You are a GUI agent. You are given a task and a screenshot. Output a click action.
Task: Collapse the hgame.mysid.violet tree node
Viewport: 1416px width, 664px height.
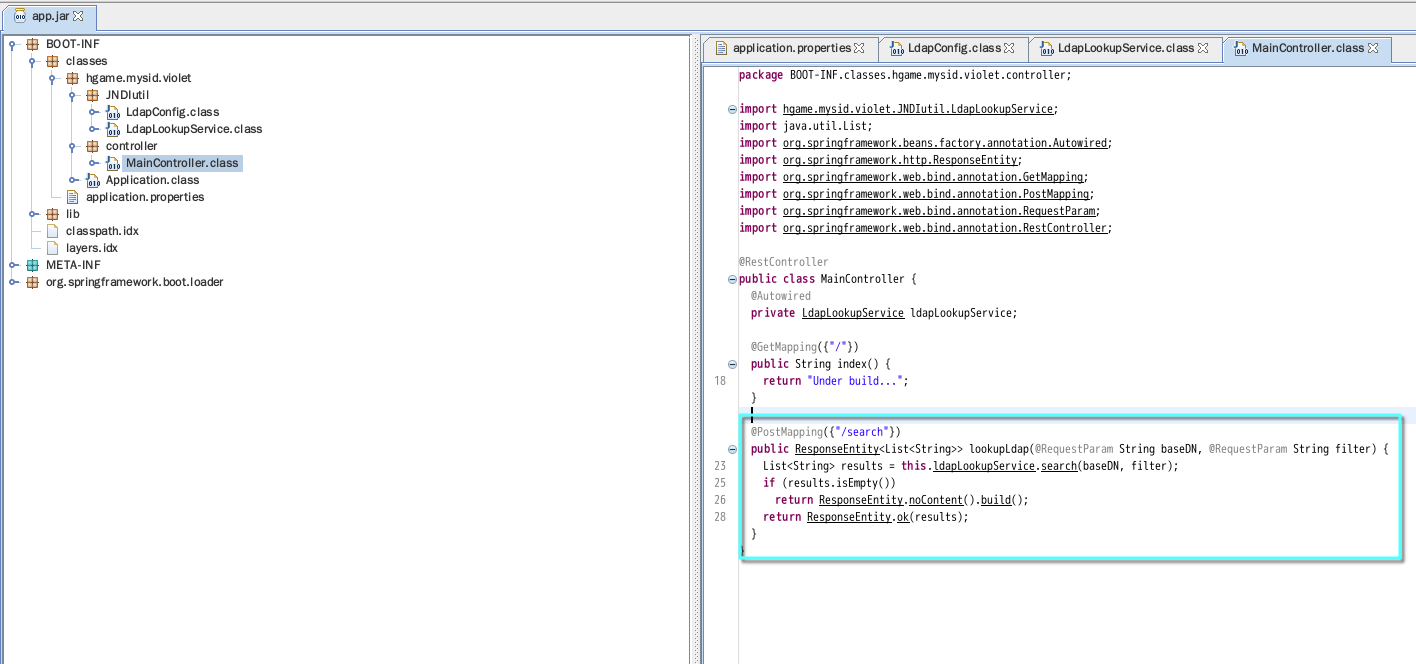(54, 78)
